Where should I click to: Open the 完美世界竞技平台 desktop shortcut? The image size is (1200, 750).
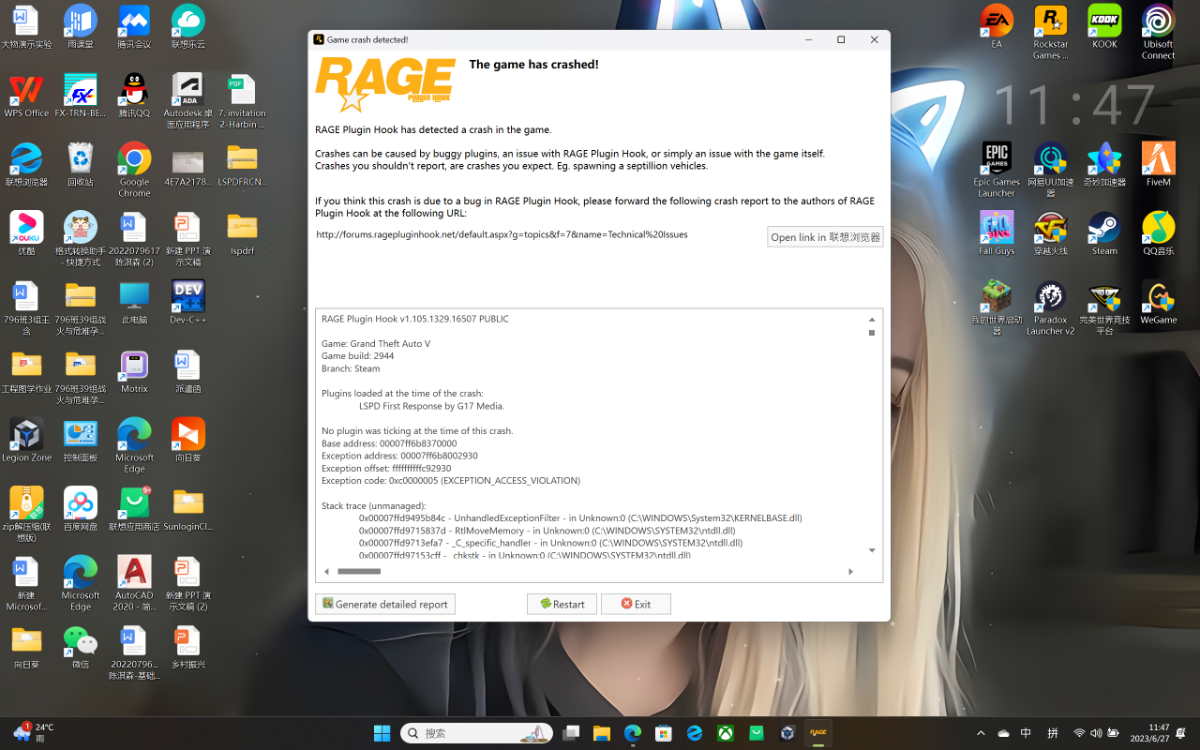point(1104,308)
